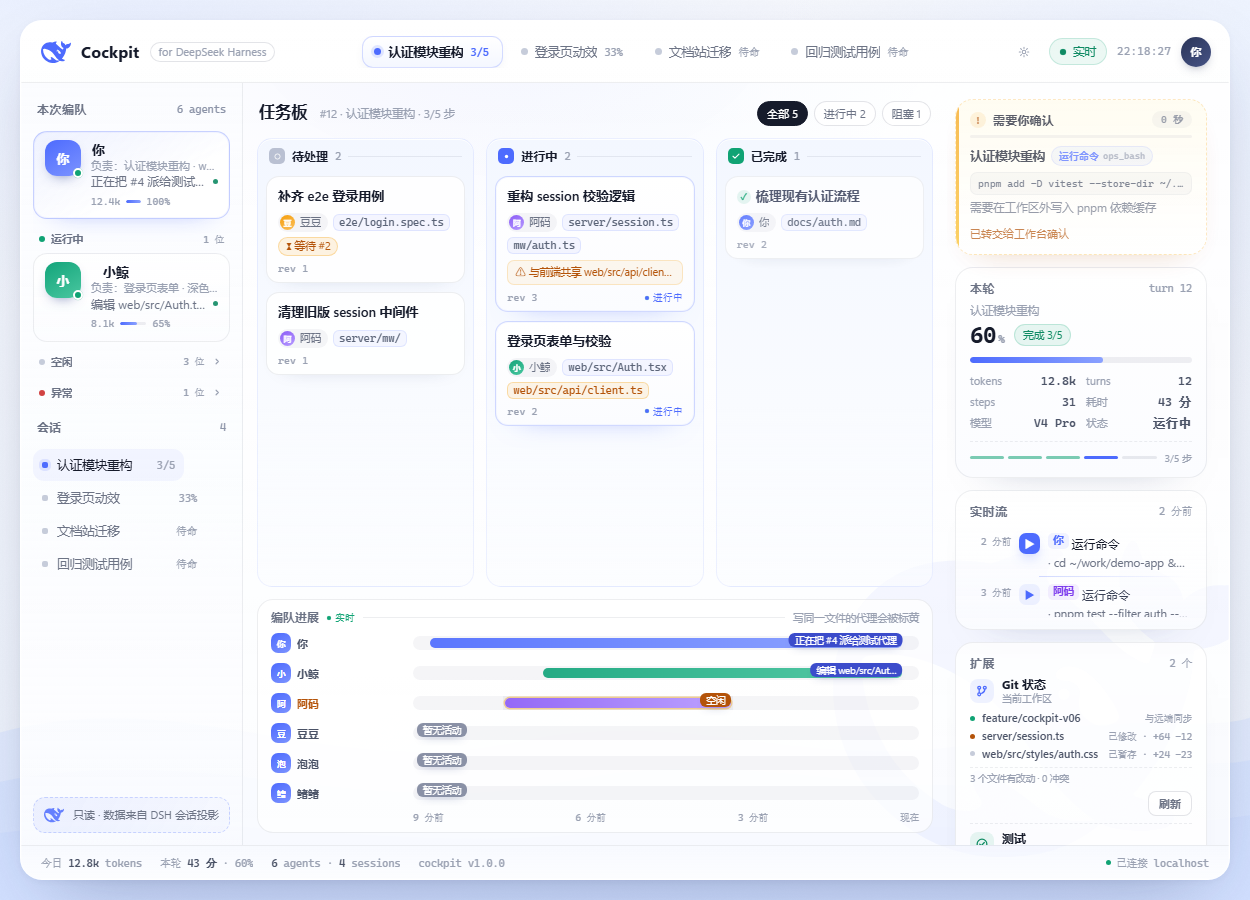The width and height of the screenshot is (1250, 900).
Task: Switch to the 登录页动效 top tab
Action: [x=572, y=52]
